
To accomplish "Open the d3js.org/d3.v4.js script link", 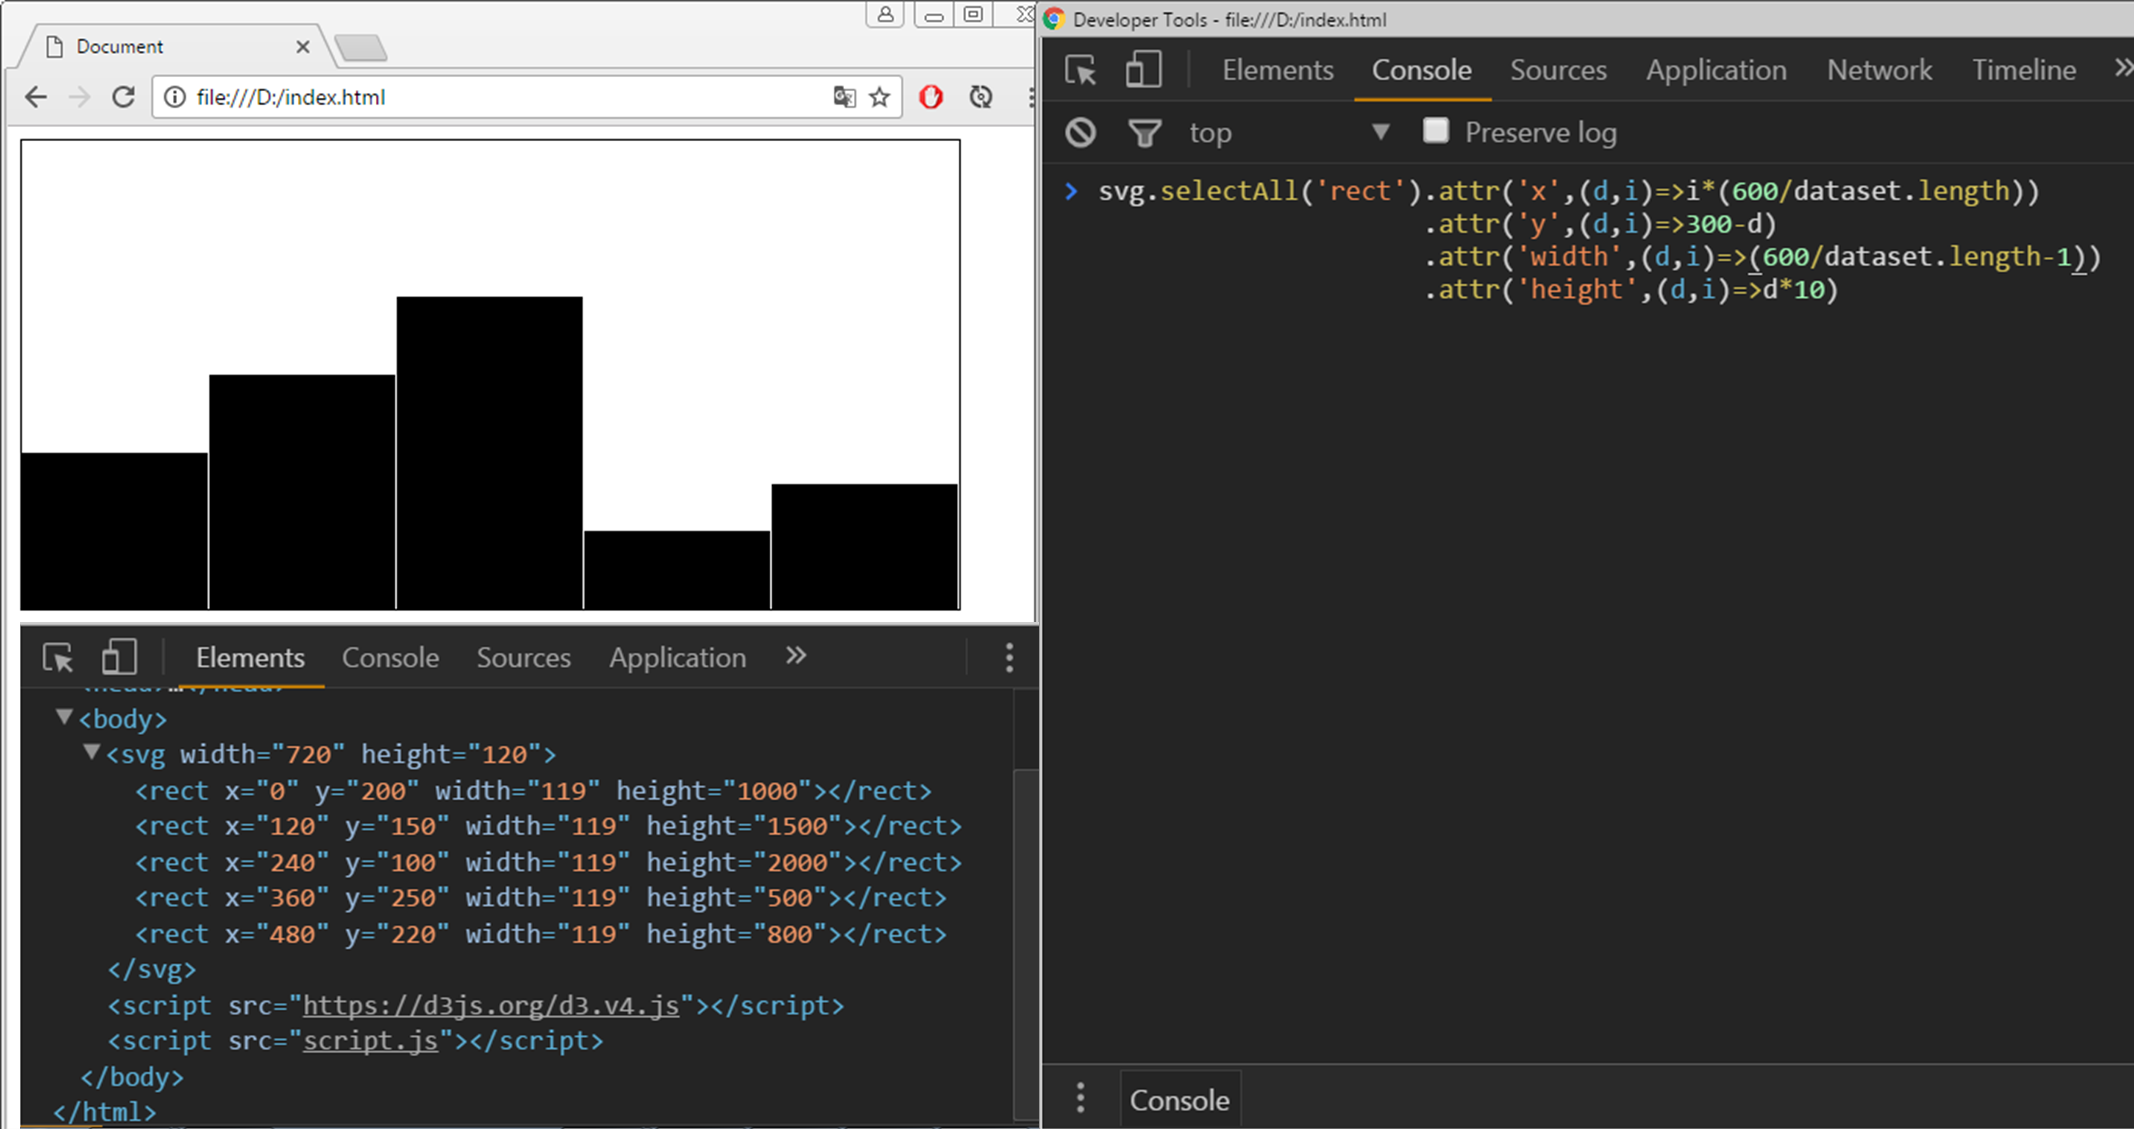I will (491, 1005).
